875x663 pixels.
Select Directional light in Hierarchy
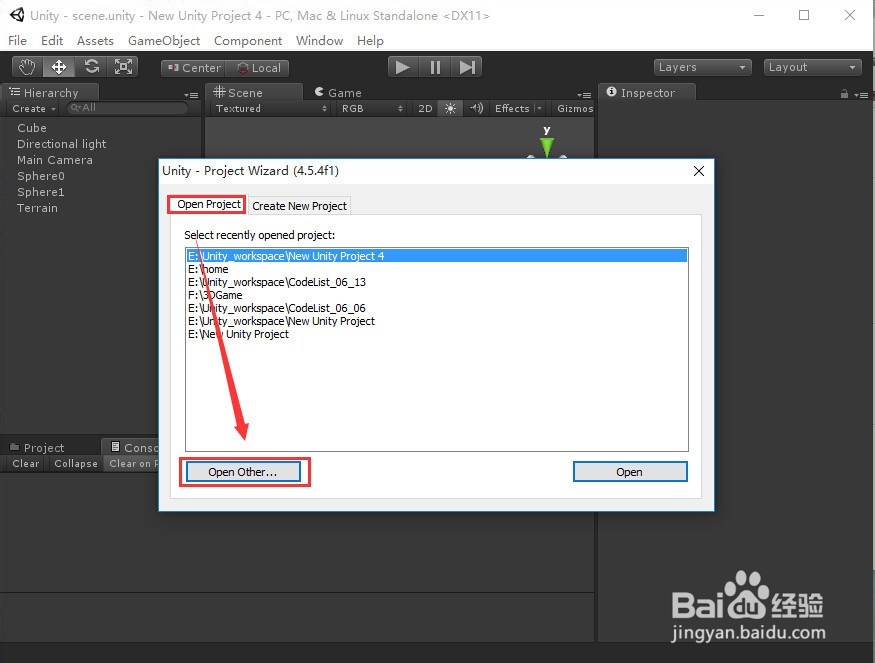click(x=61, y=144)
